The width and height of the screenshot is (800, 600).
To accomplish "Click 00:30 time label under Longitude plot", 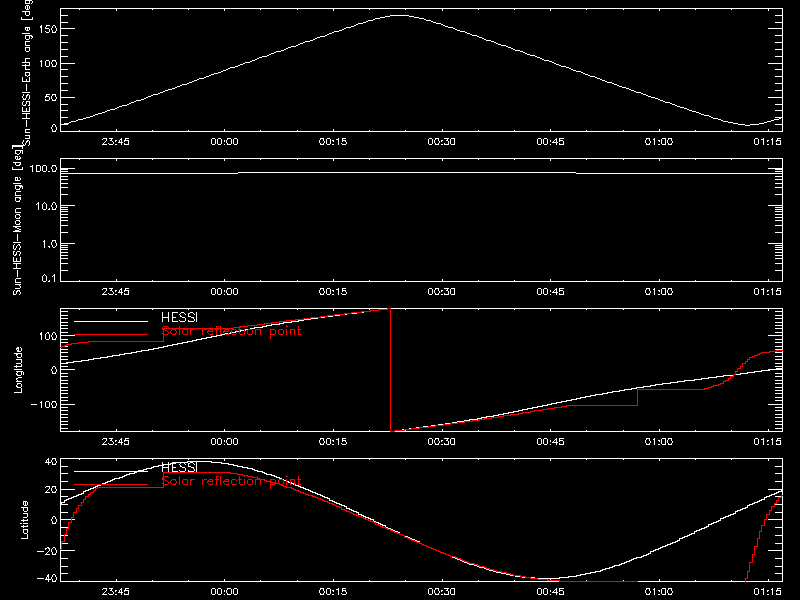I will click(442, 442).
